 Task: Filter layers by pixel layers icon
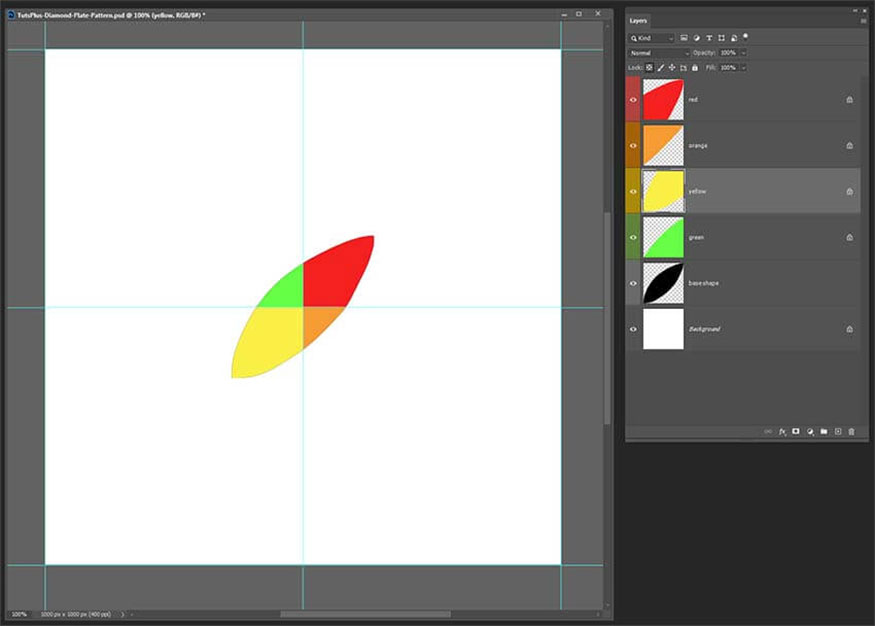684,38
